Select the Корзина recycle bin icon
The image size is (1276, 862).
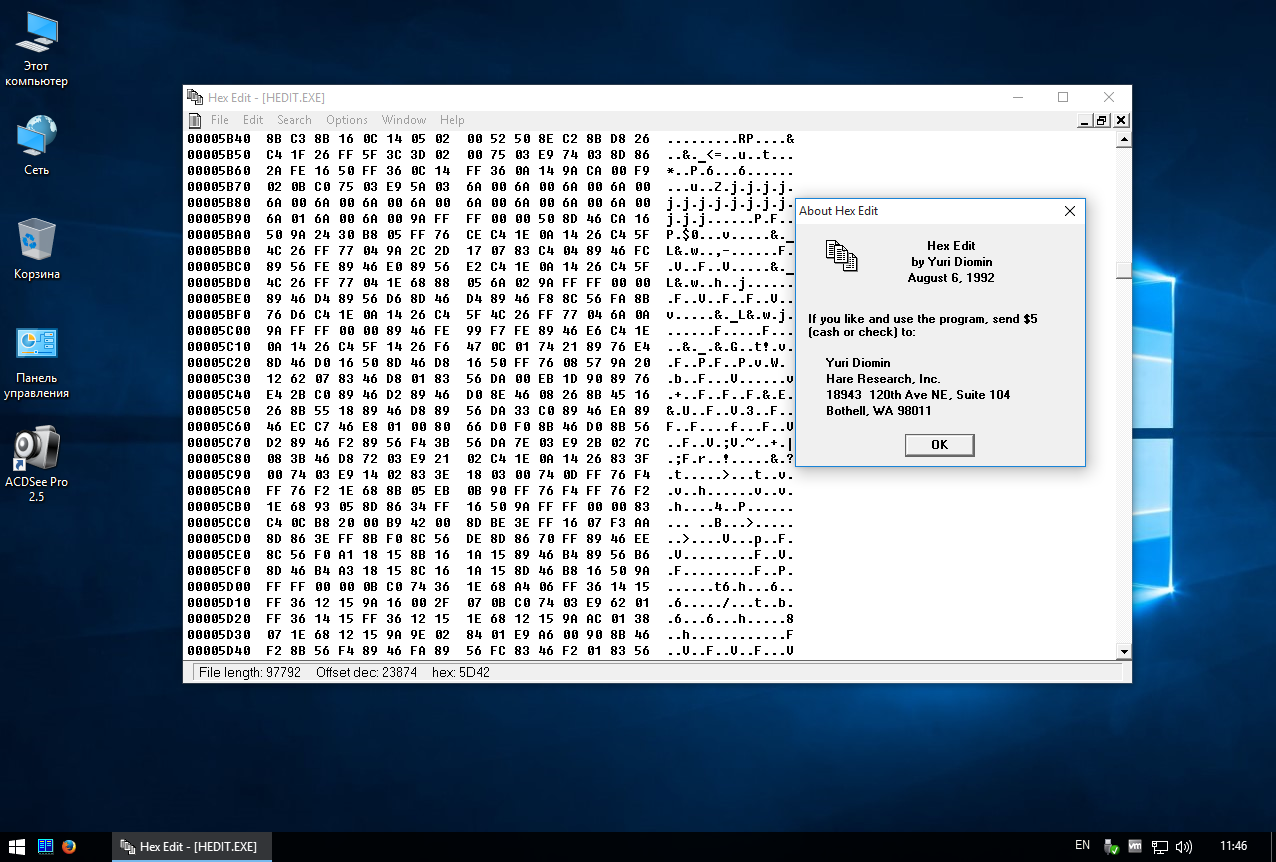point(37,249)
